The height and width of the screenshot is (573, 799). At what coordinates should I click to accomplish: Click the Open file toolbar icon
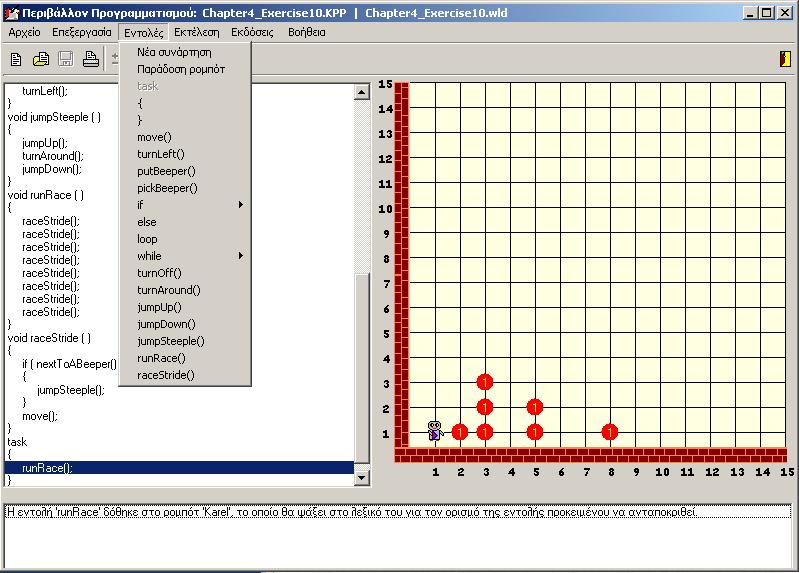point(41,59)
